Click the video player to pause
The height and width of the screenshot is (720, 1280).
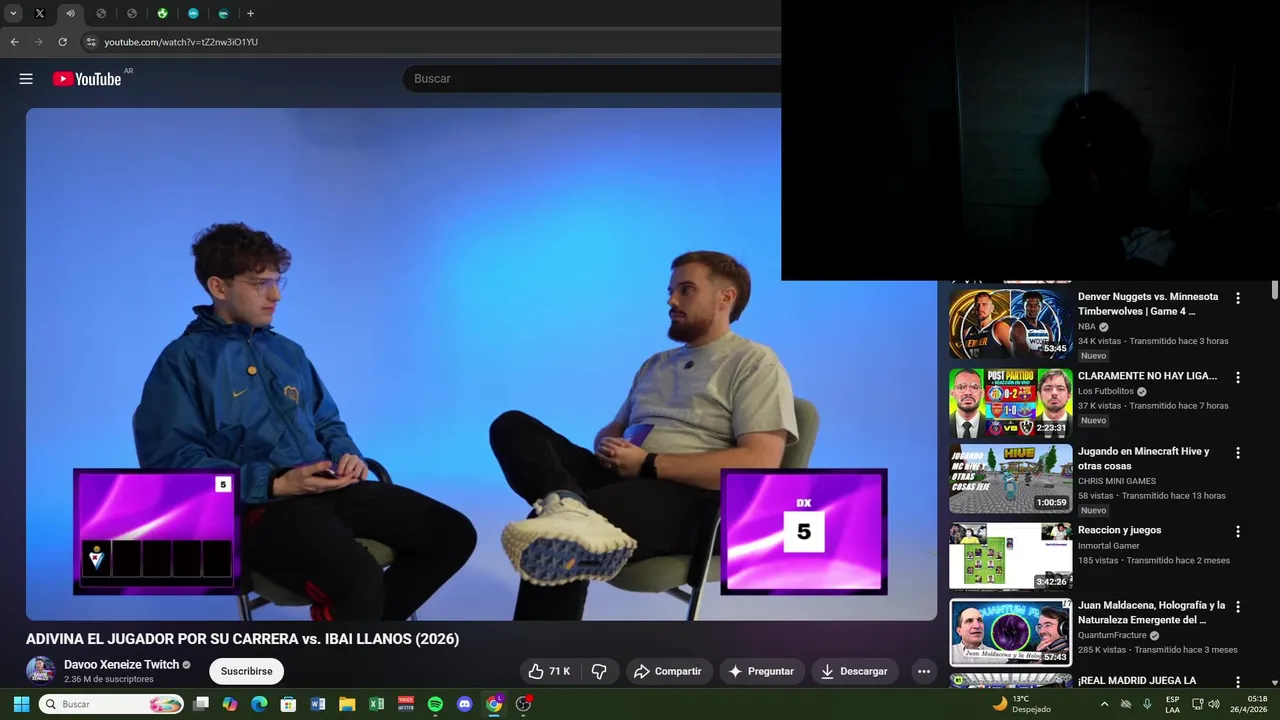[481, 364]
